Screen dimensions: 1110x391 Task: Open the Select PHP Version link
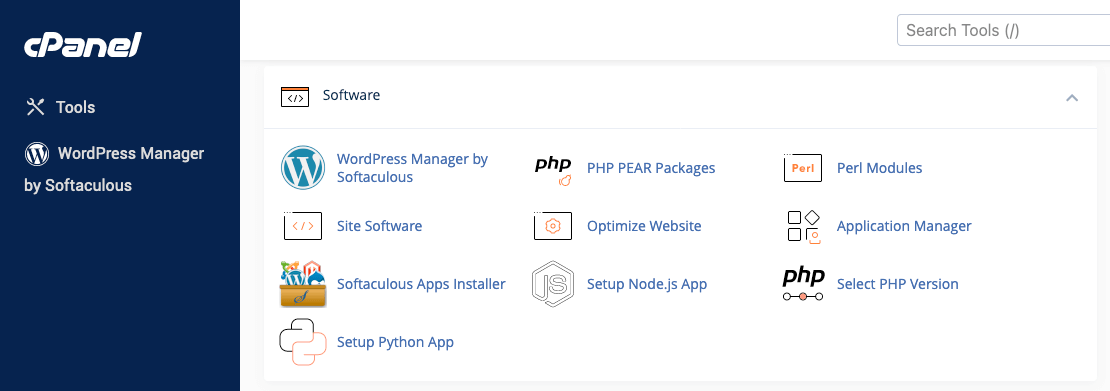pyautogui.click(x=898, y=284)
